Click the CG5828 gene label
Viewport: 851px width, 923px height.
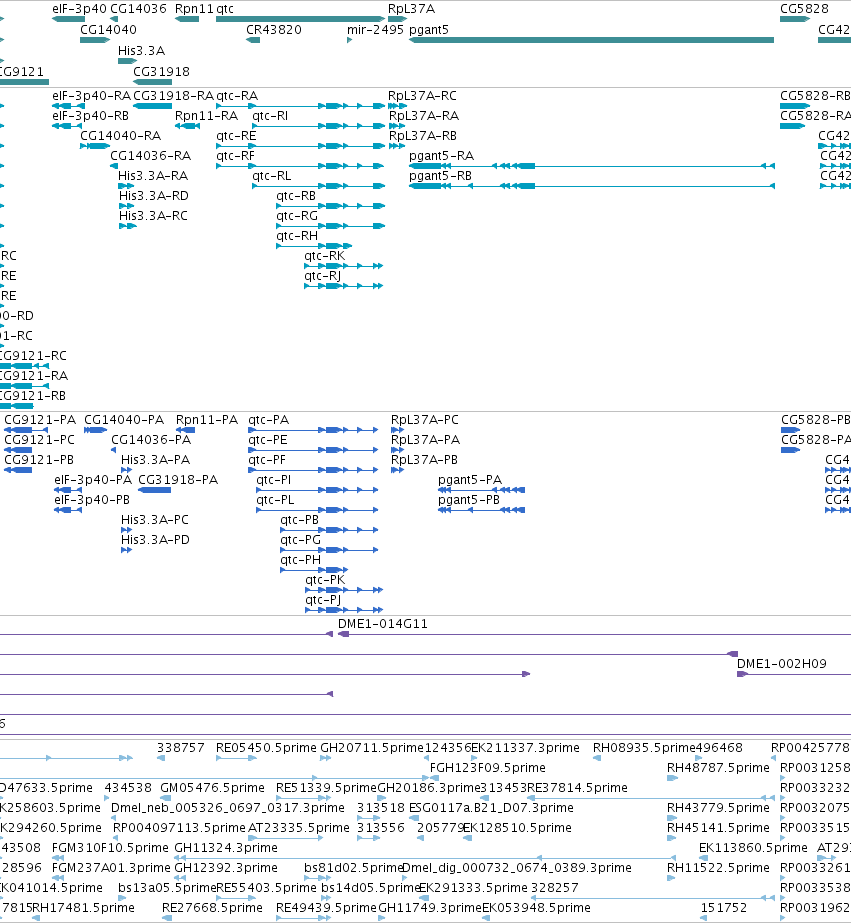click(x=804, y=9)
